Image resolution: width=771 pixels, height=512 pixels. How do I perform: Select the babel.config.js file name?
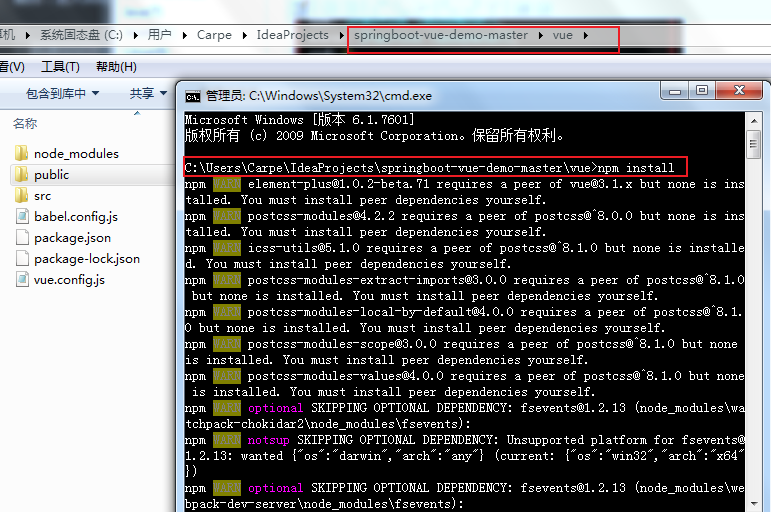[76, 216]
